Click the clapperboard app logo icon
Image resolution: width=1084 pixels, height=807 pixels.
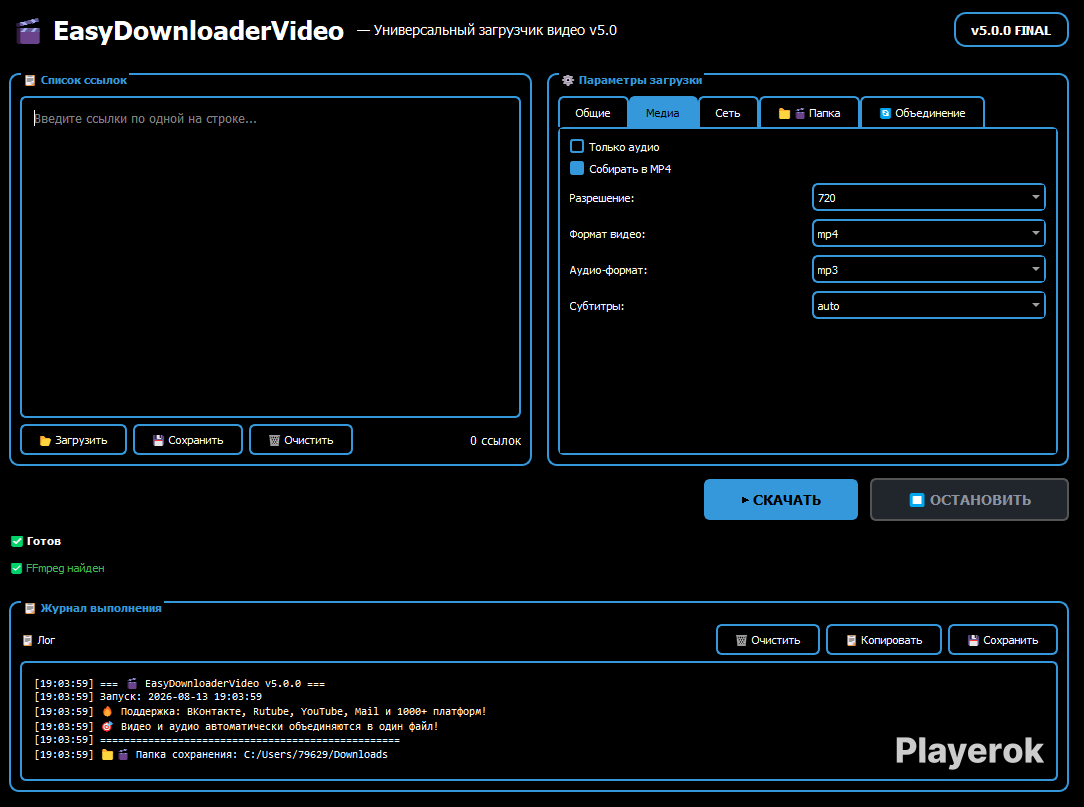(28, 31)
